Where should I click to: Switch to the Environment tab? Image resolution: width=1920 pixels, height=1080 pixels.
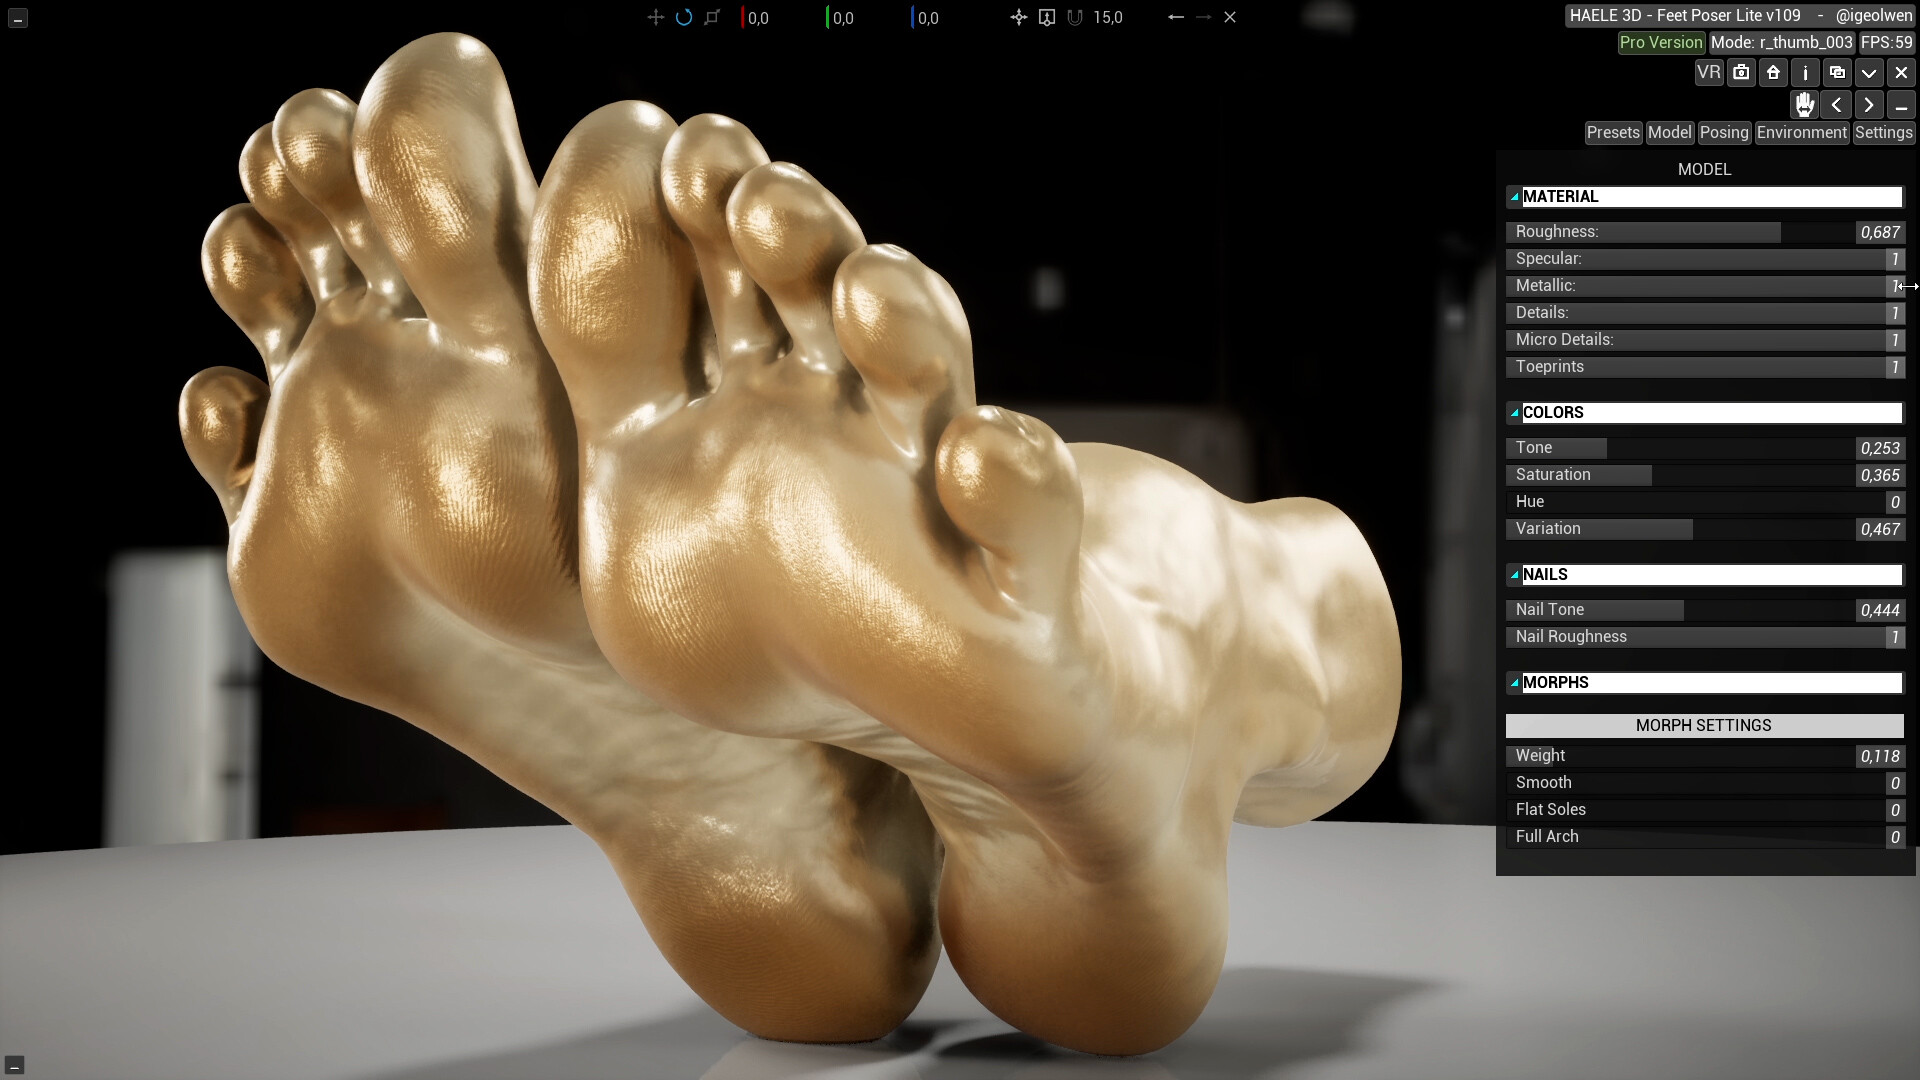[1801, 133]
